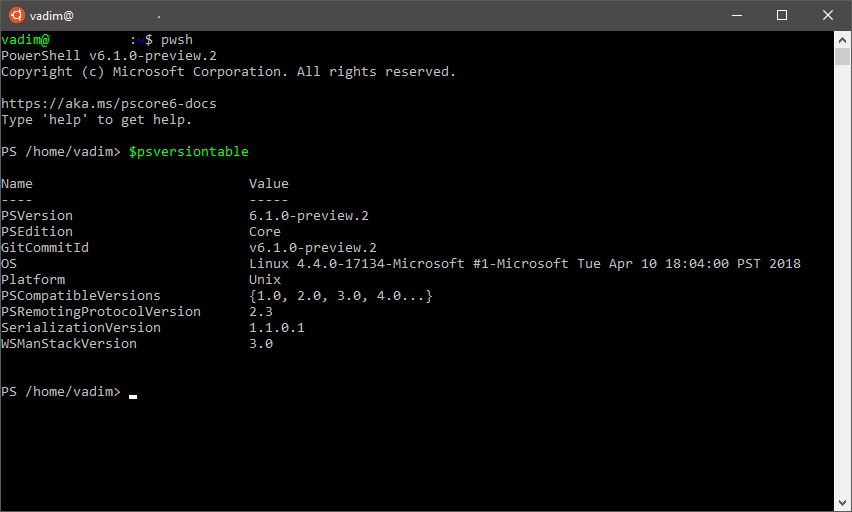The width and height of the screenshot is (852, 512).
Task: Click the PSCompatibleVersions value list
Action: 341,296
